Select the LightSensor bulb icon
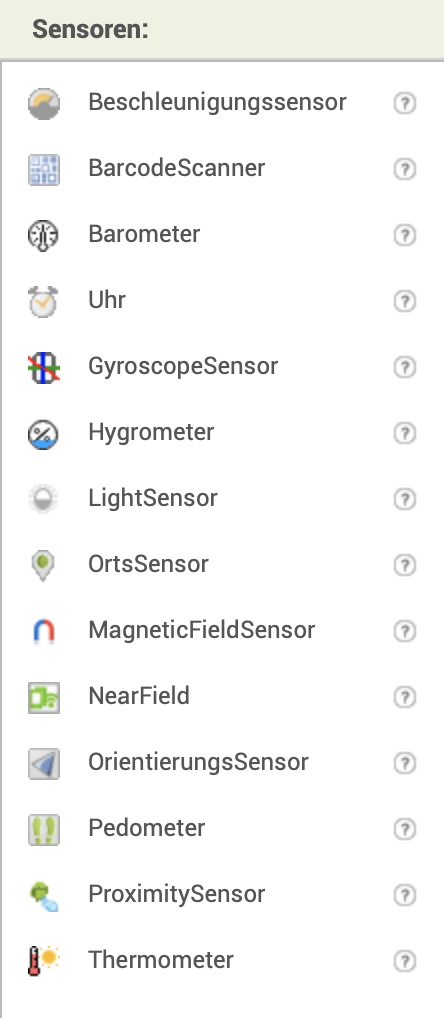Image resolution: width=444 pixels, height=1018 pixels. (43, 499)
